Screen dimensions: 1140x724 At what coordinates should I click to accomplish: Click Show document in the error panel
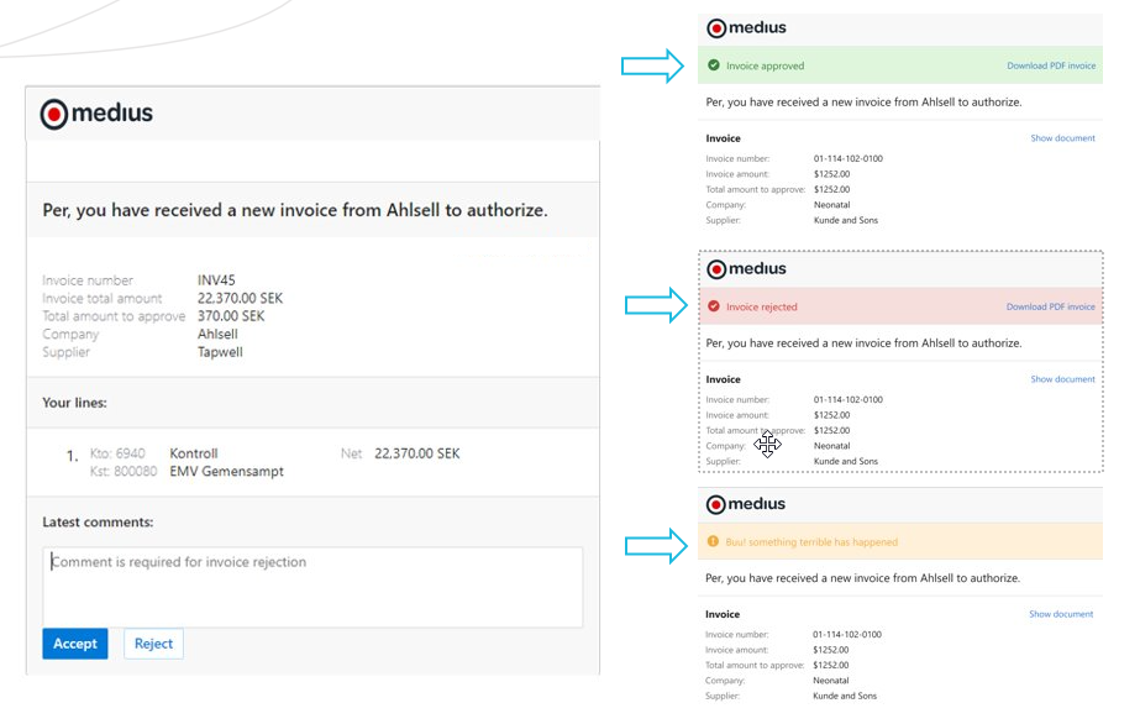click(1061, 614)
